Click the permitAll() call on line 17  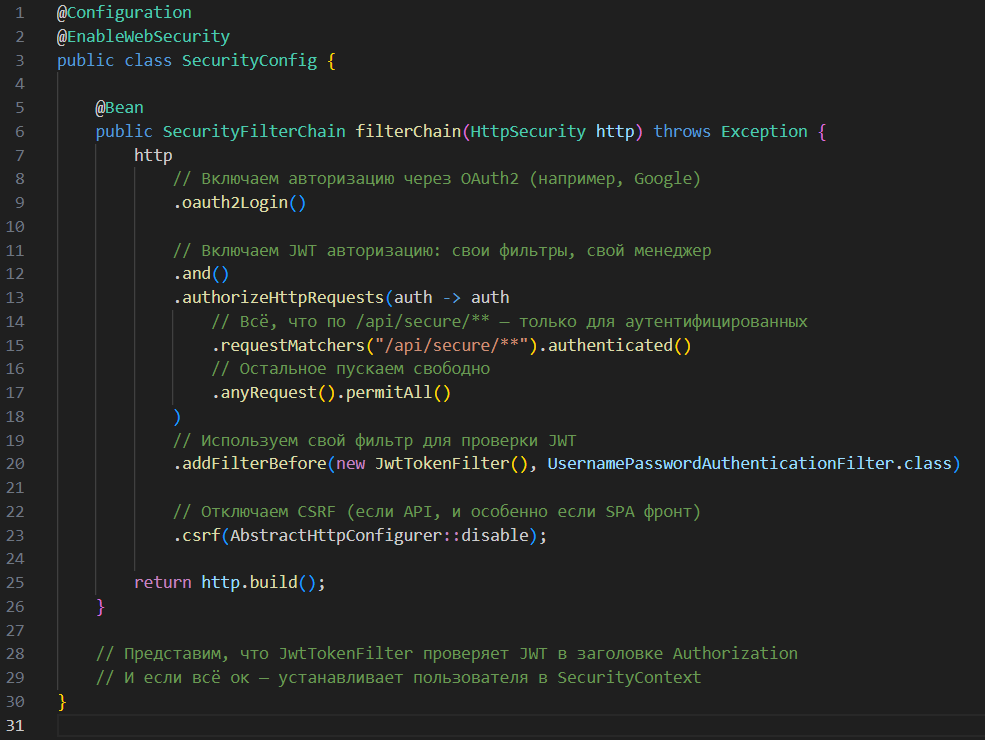(398, 393)
